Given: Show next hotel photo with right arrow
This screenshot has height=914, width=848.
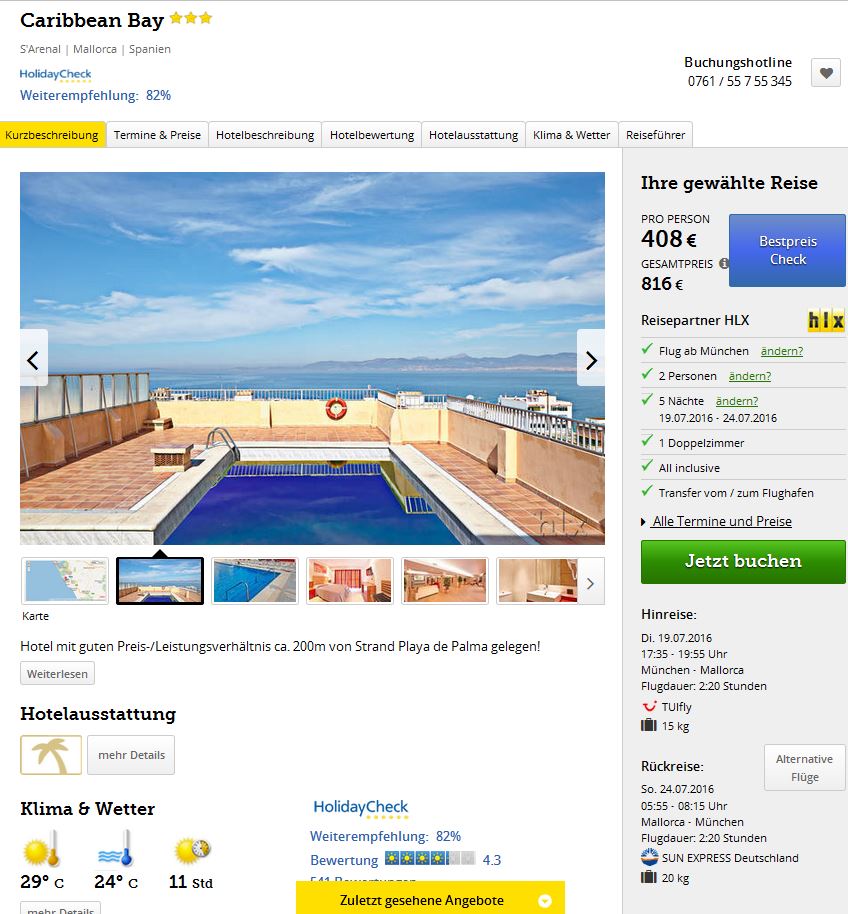Looking at the screenshot, I should click(591, 358).
